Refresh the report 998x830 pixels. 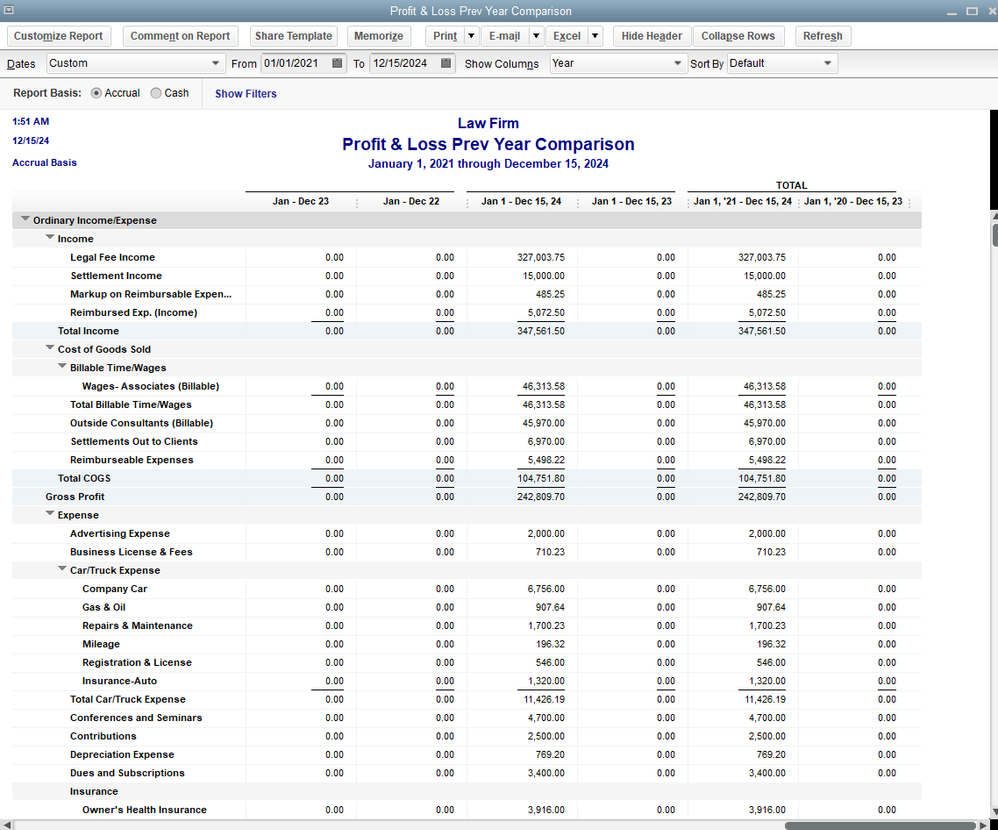pos(822,36)
